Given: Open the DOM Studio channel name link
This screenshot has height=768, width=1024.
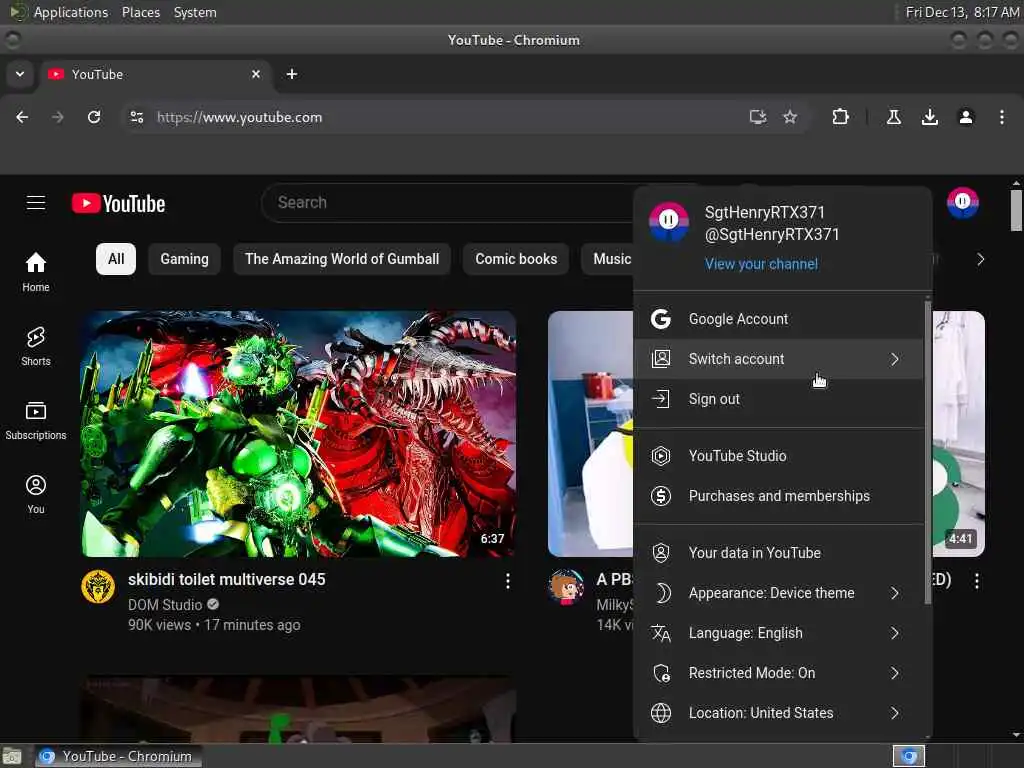Looking at the screenshot, I should [x=165, y=605].
